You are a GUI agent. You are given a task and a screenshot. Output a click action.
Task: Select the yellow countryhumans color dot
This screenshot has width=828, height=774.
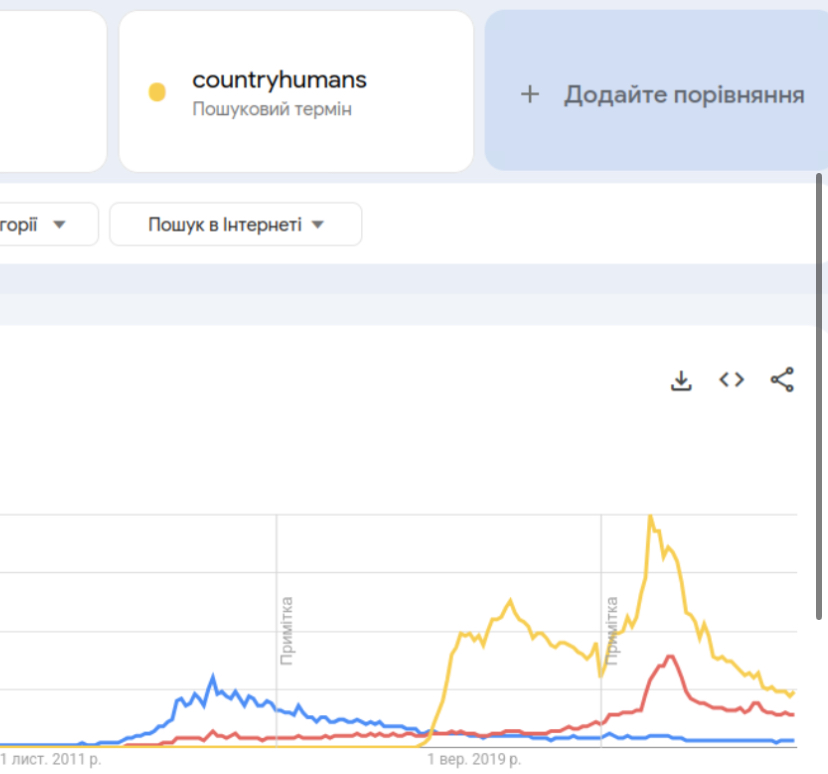pos(157,92)
